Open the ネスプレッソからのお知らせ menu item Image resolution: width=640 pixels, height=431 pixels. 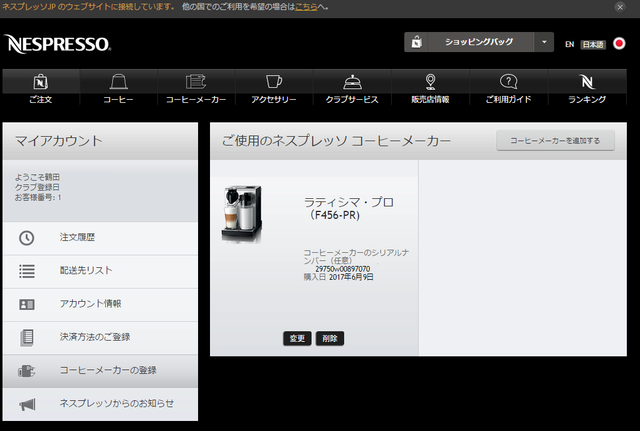(100, 404)
